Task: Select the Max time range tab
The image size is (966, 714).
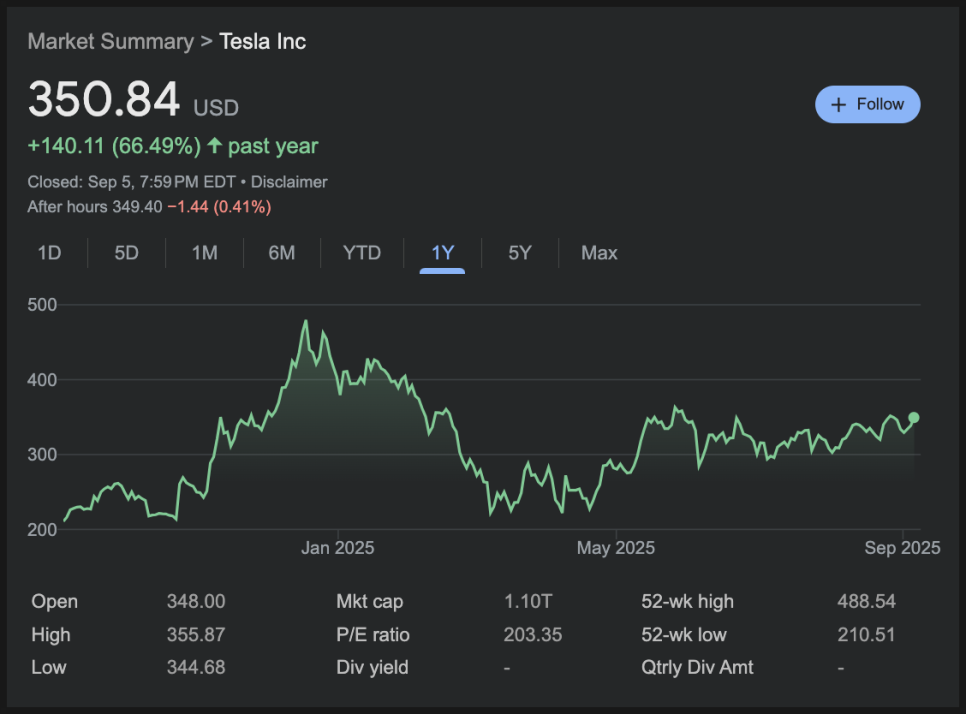Action: click(x=599, y=253)
